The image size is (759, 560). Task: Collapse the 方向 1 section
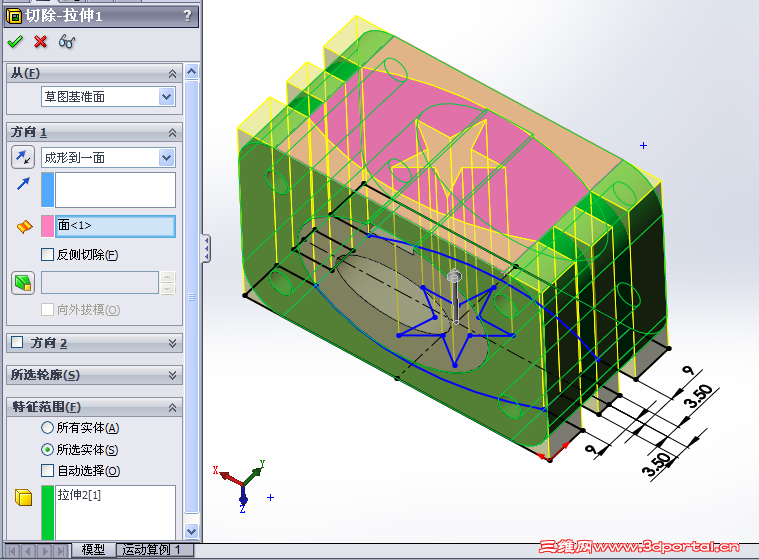click(172, 132)
